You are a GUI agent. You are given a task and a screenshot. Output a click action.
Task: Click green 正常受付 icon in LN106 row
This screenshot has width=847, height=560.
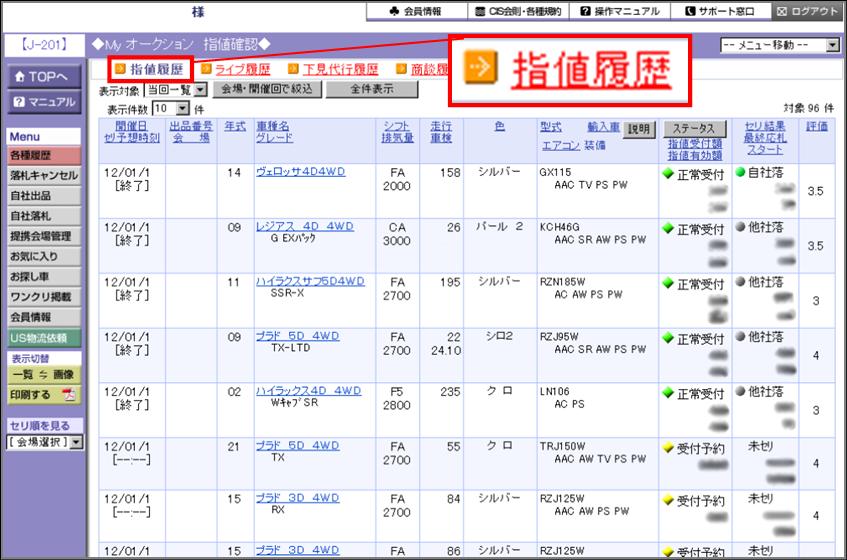(x=668, y=393)
